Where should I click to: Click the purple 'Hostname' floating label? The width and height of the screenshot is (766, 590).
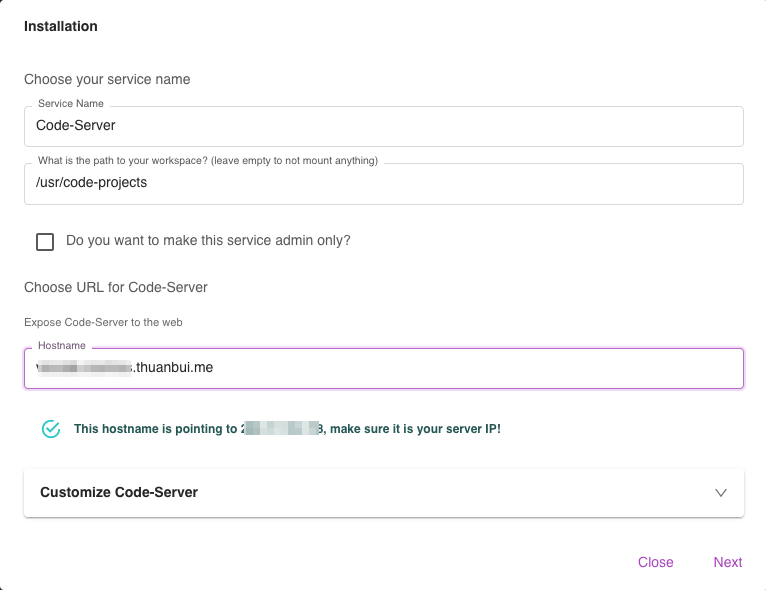62,346
